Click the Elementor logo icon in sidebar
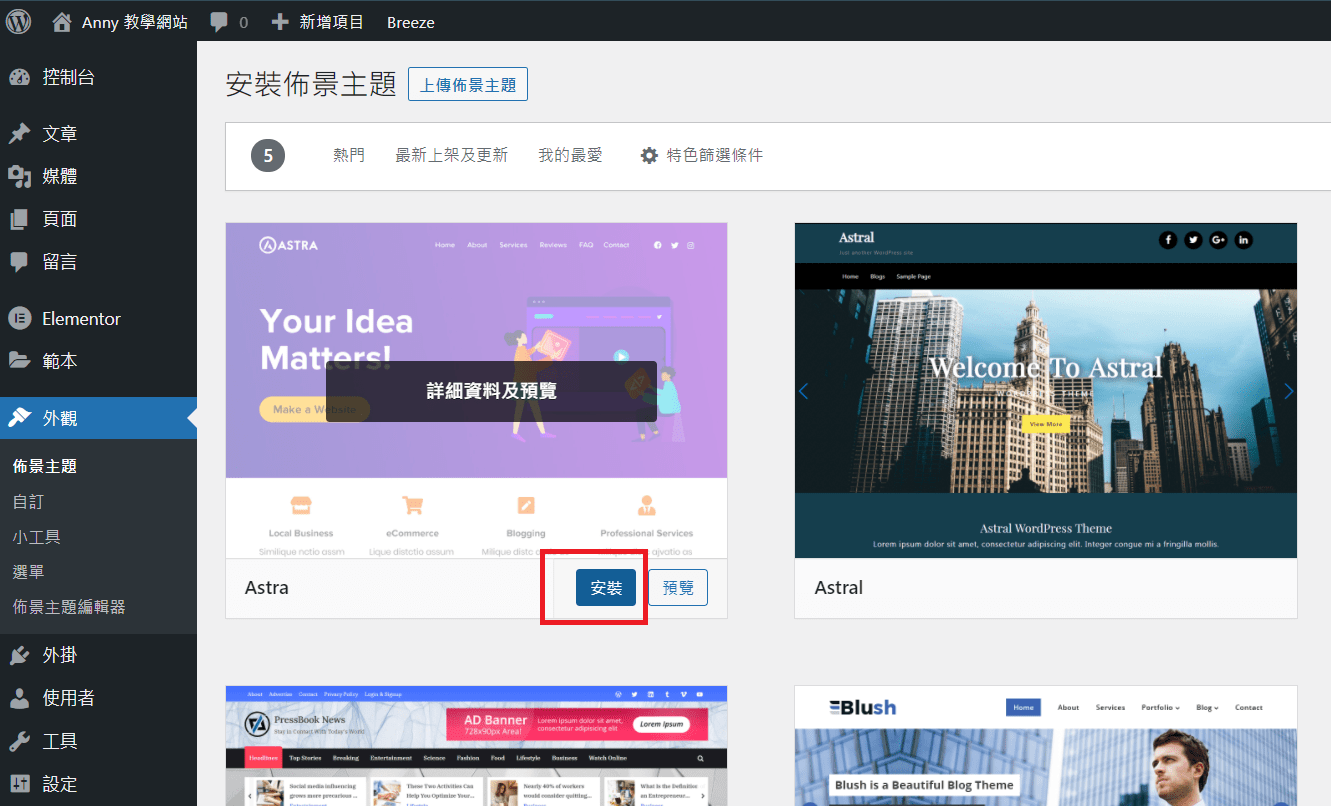Viewport: 1331px width, 806px height. (19, 319)
